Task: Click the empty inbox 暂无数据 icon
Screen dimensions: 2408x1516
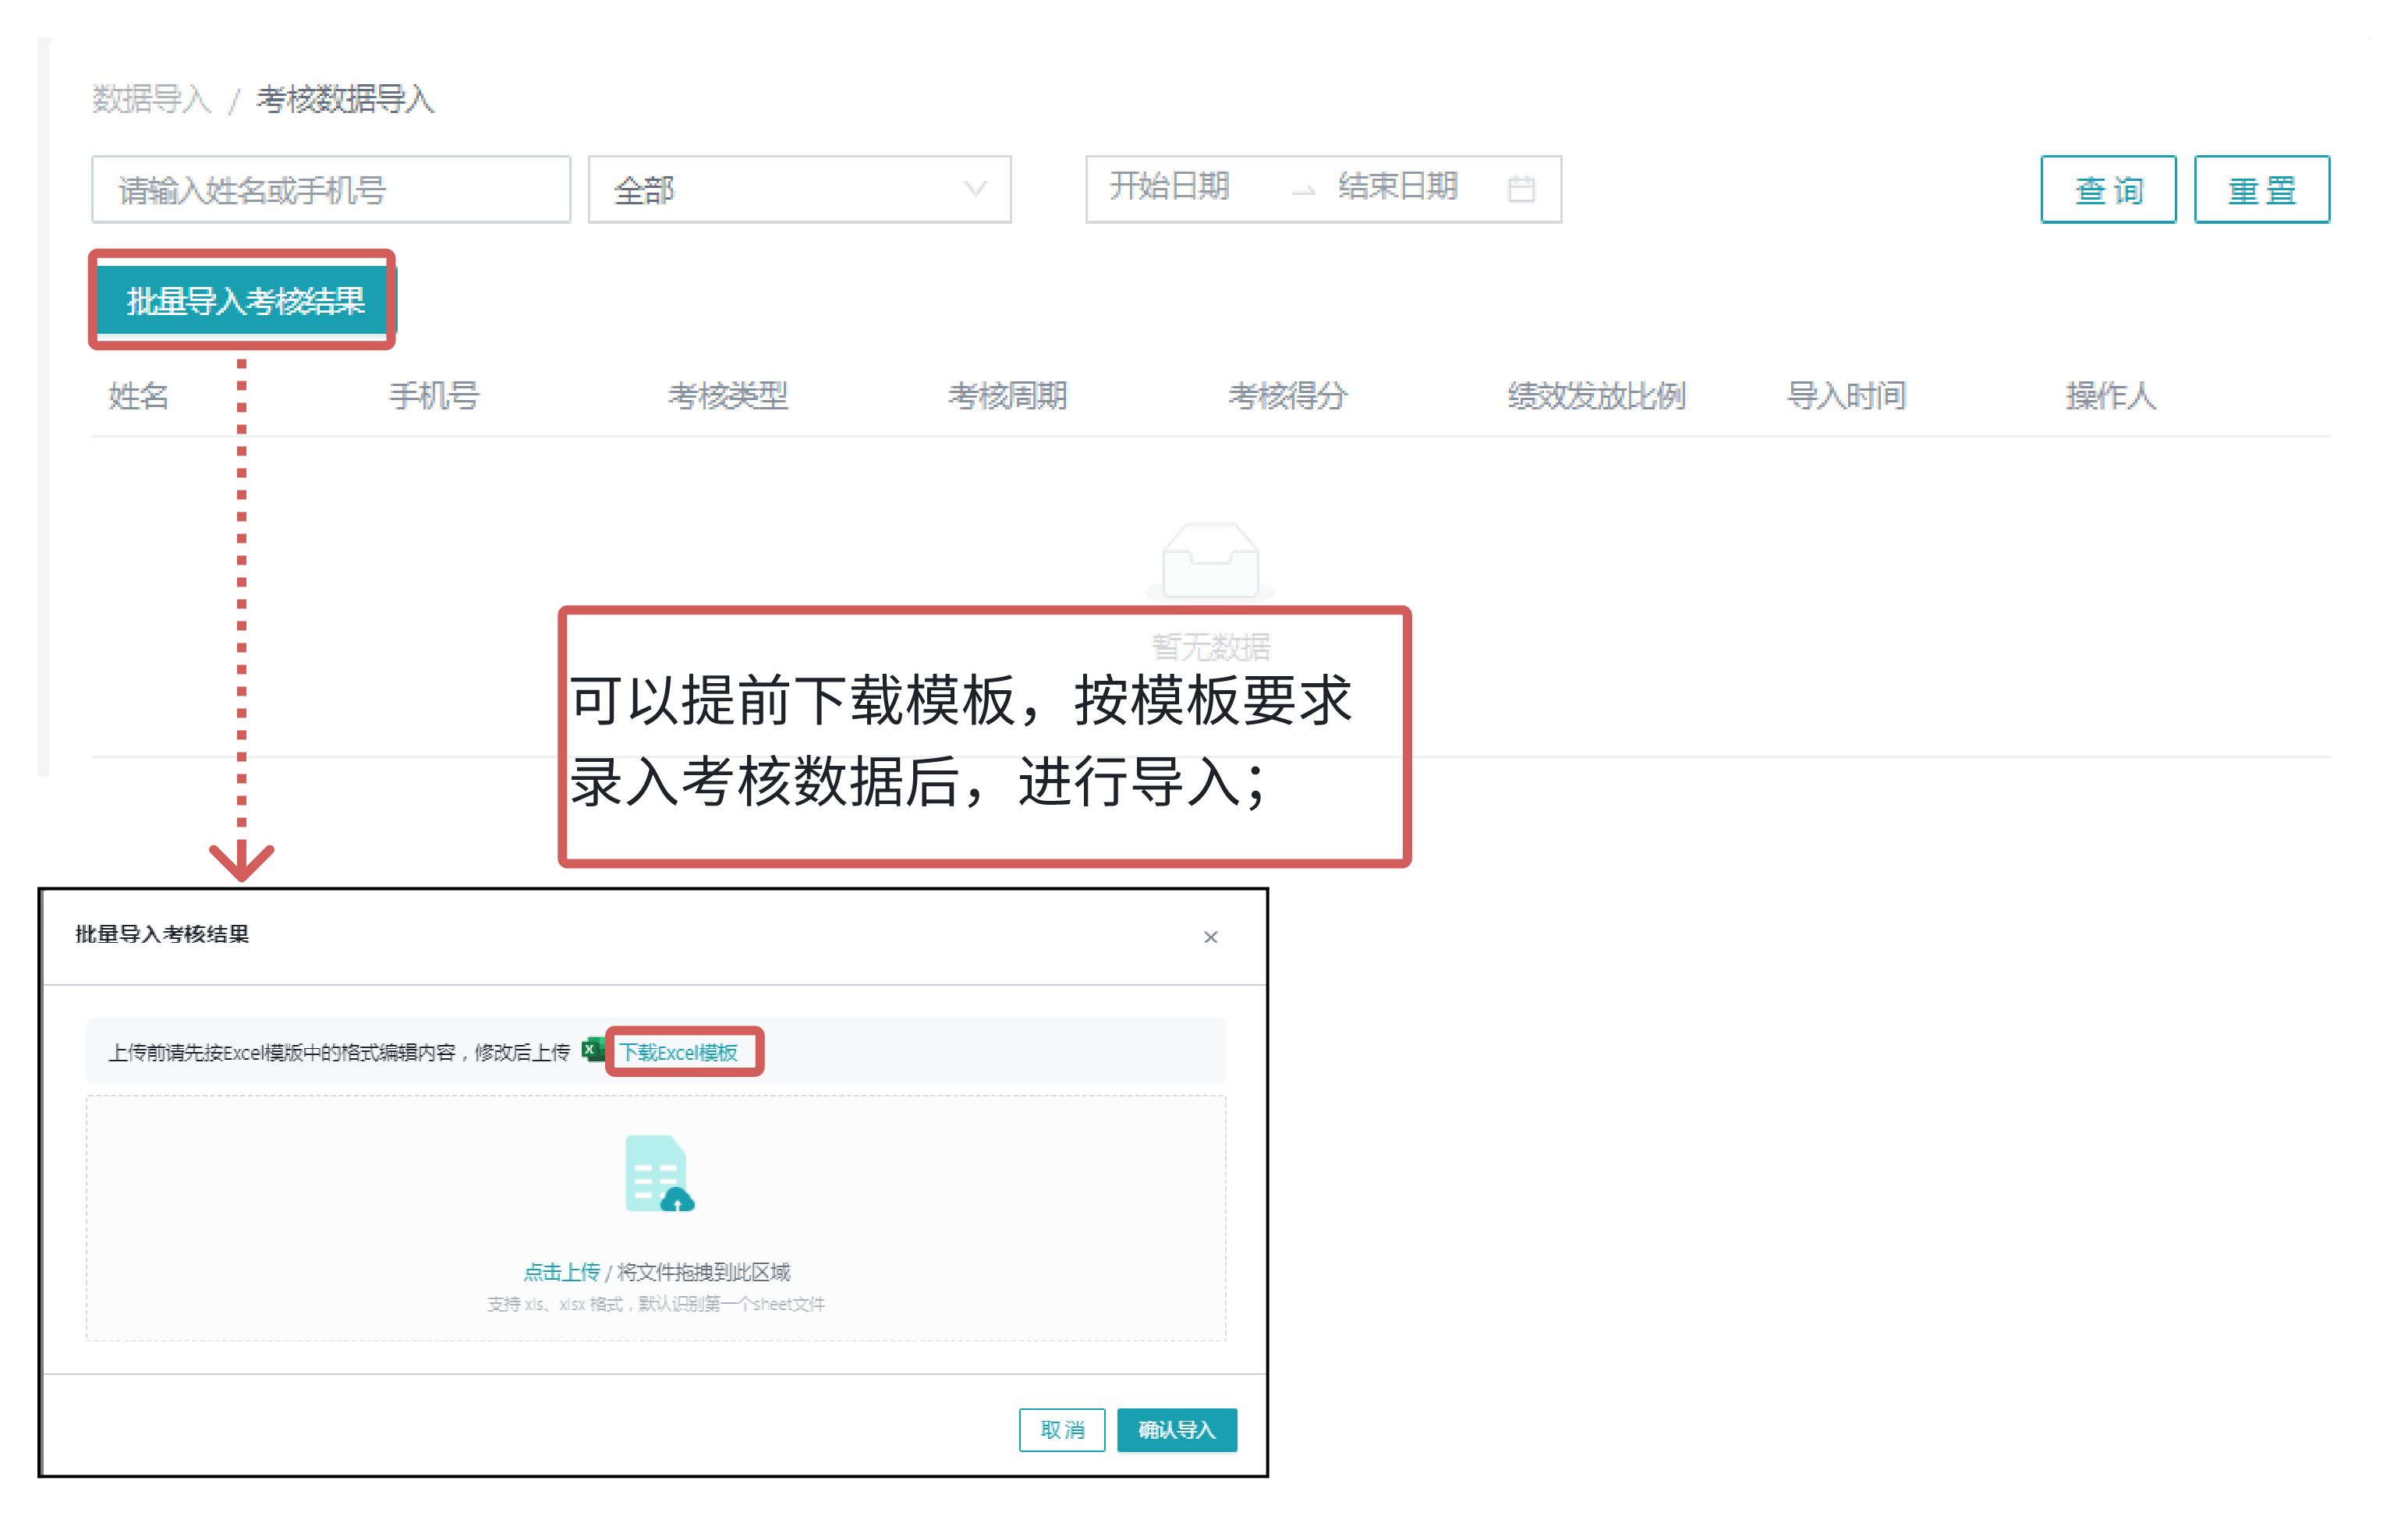Action: 1210,560
